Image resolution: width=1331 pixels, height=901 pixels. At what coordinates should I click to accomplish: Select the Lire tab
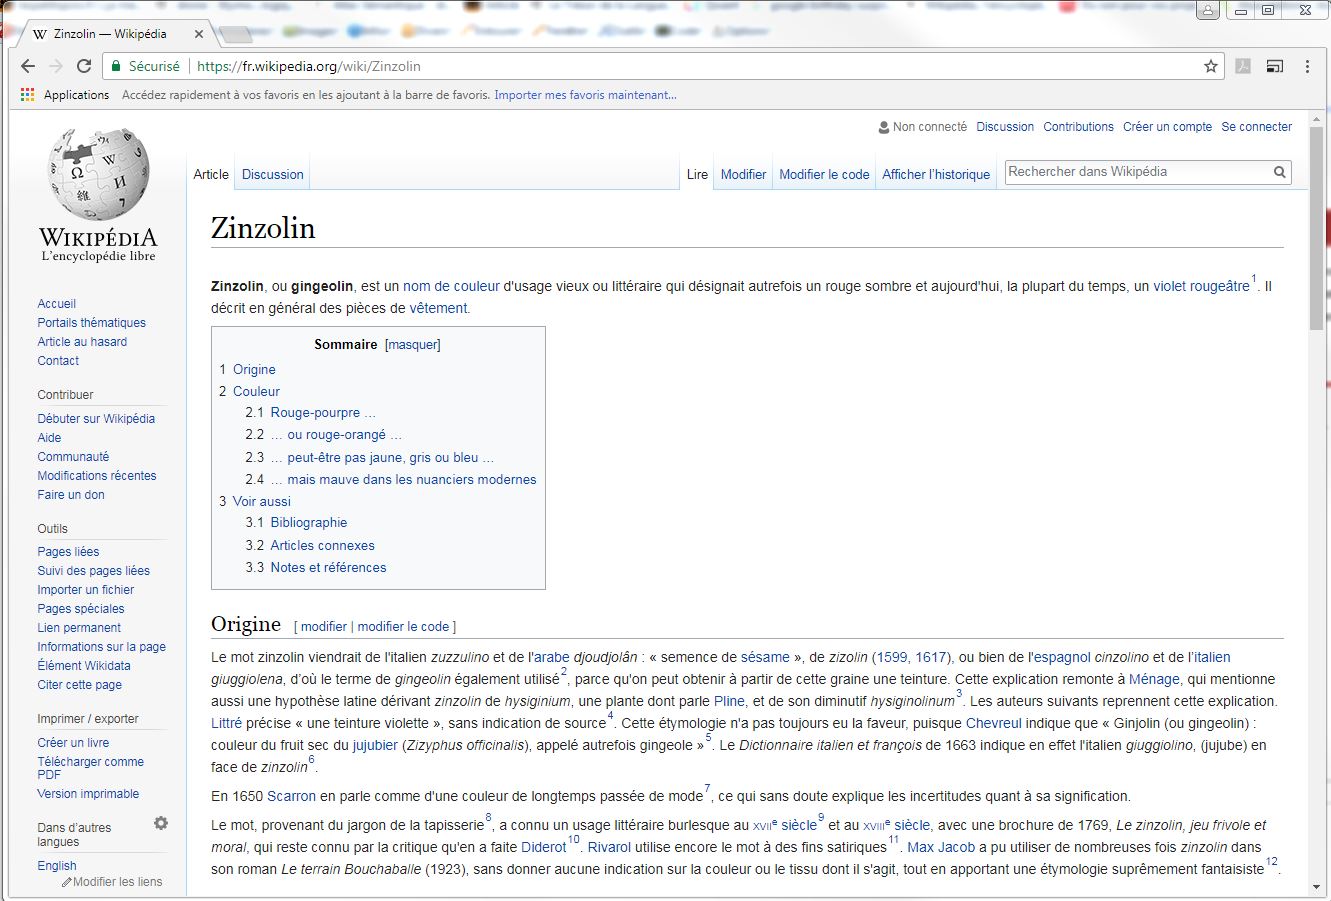coord(697,174)
